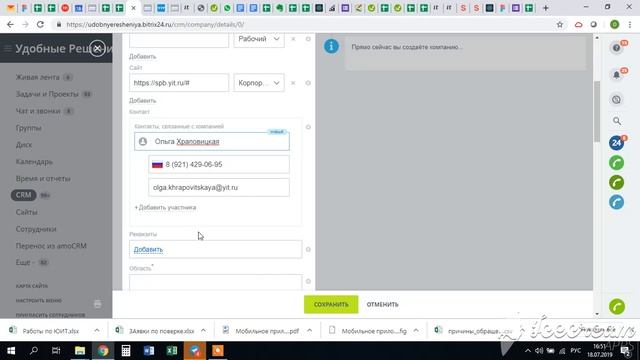The image size is (640, 360).
Task: Open Задачи и Проекты in left menu
Action: click(x=47, y=94)
